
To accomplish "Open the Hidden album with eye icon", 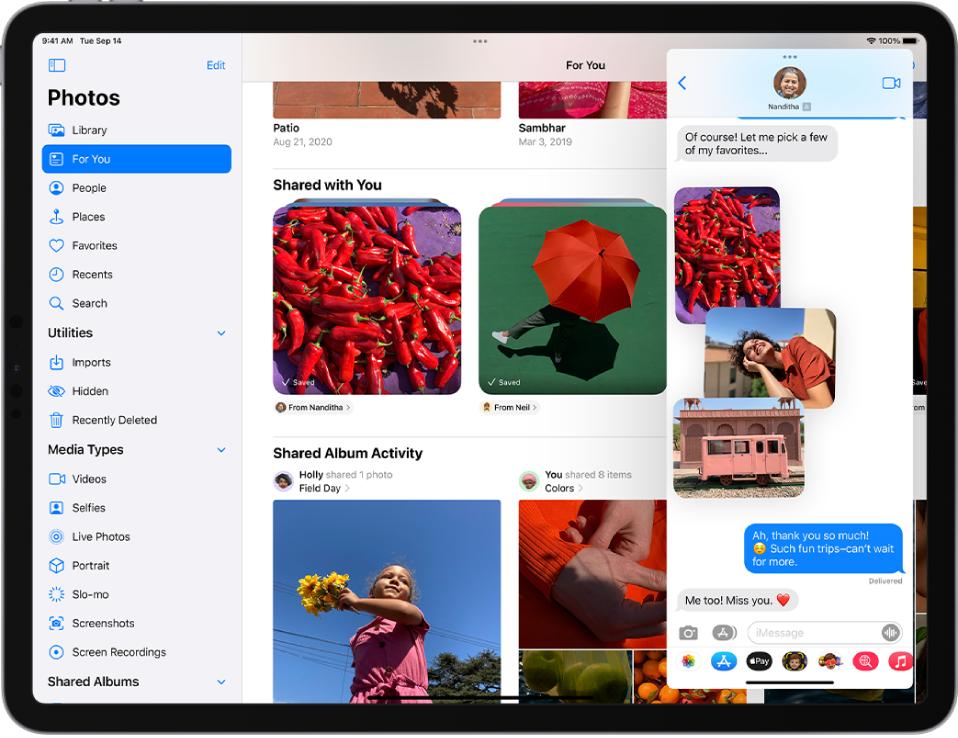I will 90,392.
